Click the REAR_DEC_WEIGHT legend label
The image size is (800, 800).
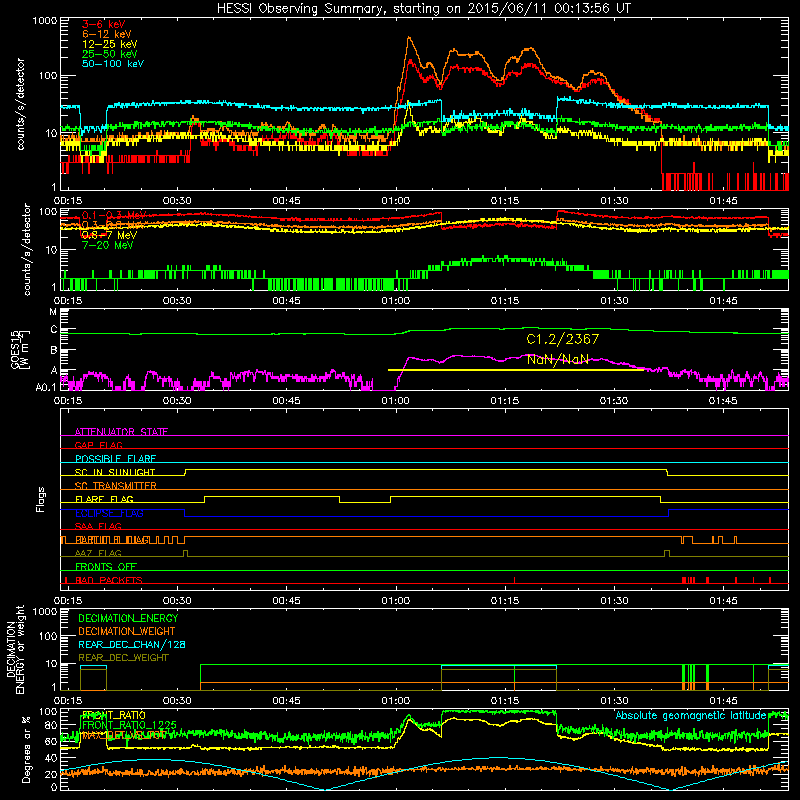click(x=123, y=658)
